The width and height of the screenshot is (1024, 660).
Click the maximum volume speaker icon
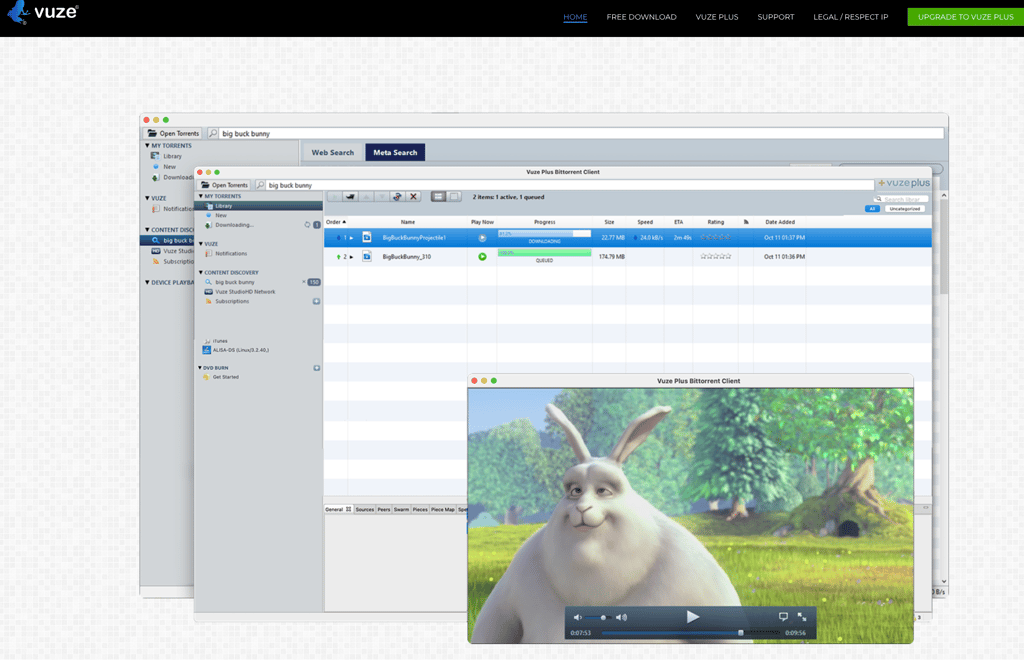(x=621, y=617)
